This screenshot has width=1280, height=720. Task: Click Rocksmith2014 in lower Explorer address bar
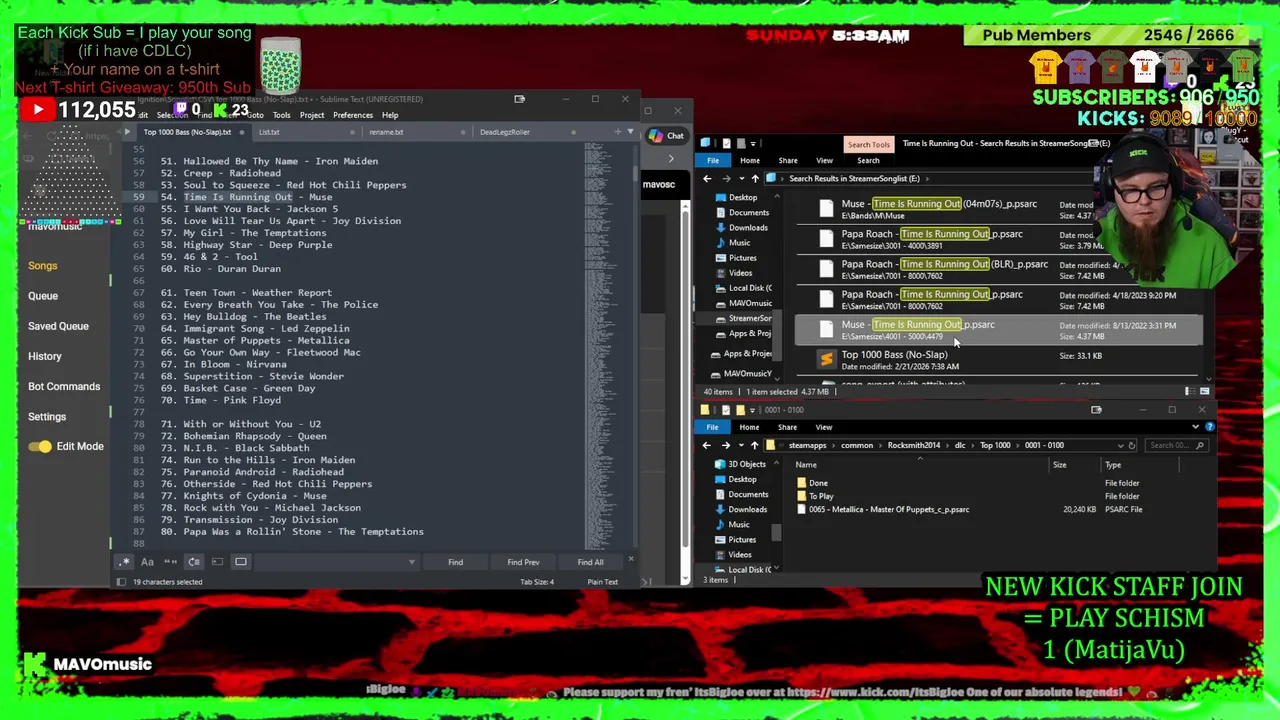(x=913, y=445)
